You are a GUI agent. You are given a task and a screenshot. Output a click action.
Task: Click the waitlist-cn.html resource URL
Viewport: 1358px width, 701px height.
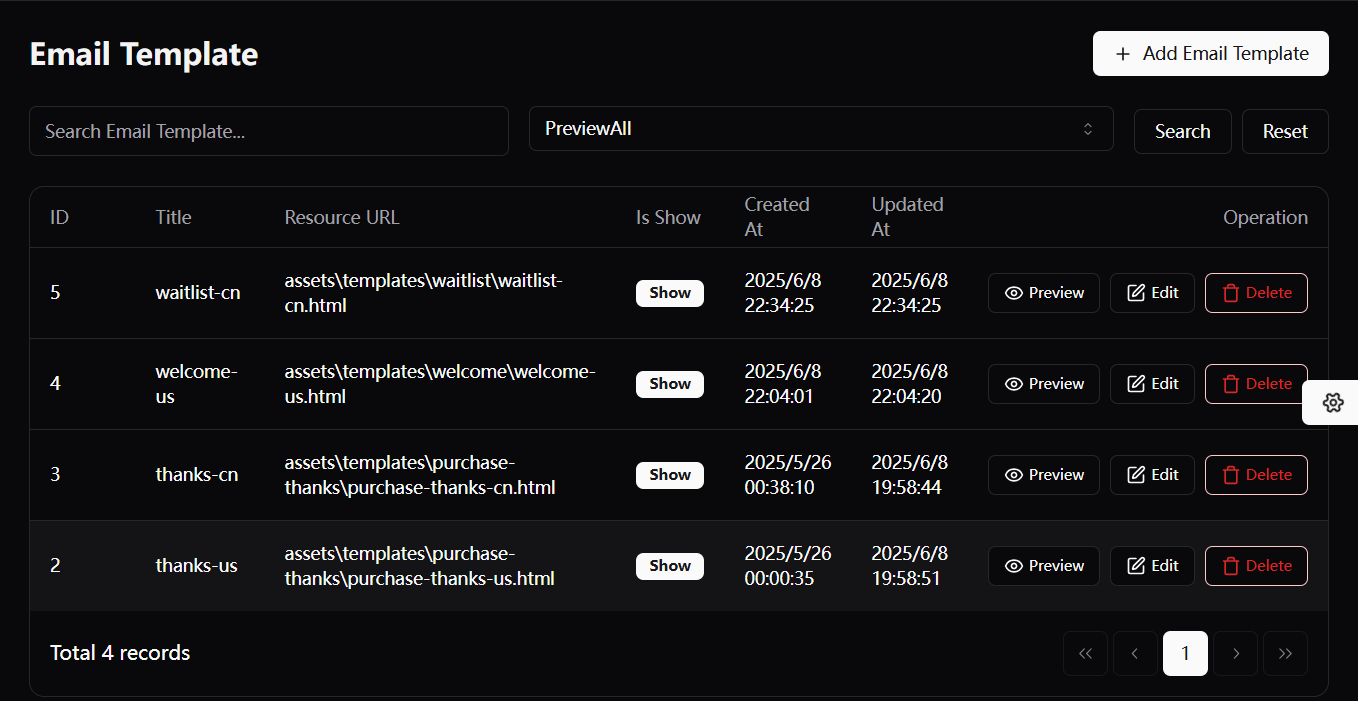tap(424, 293)
